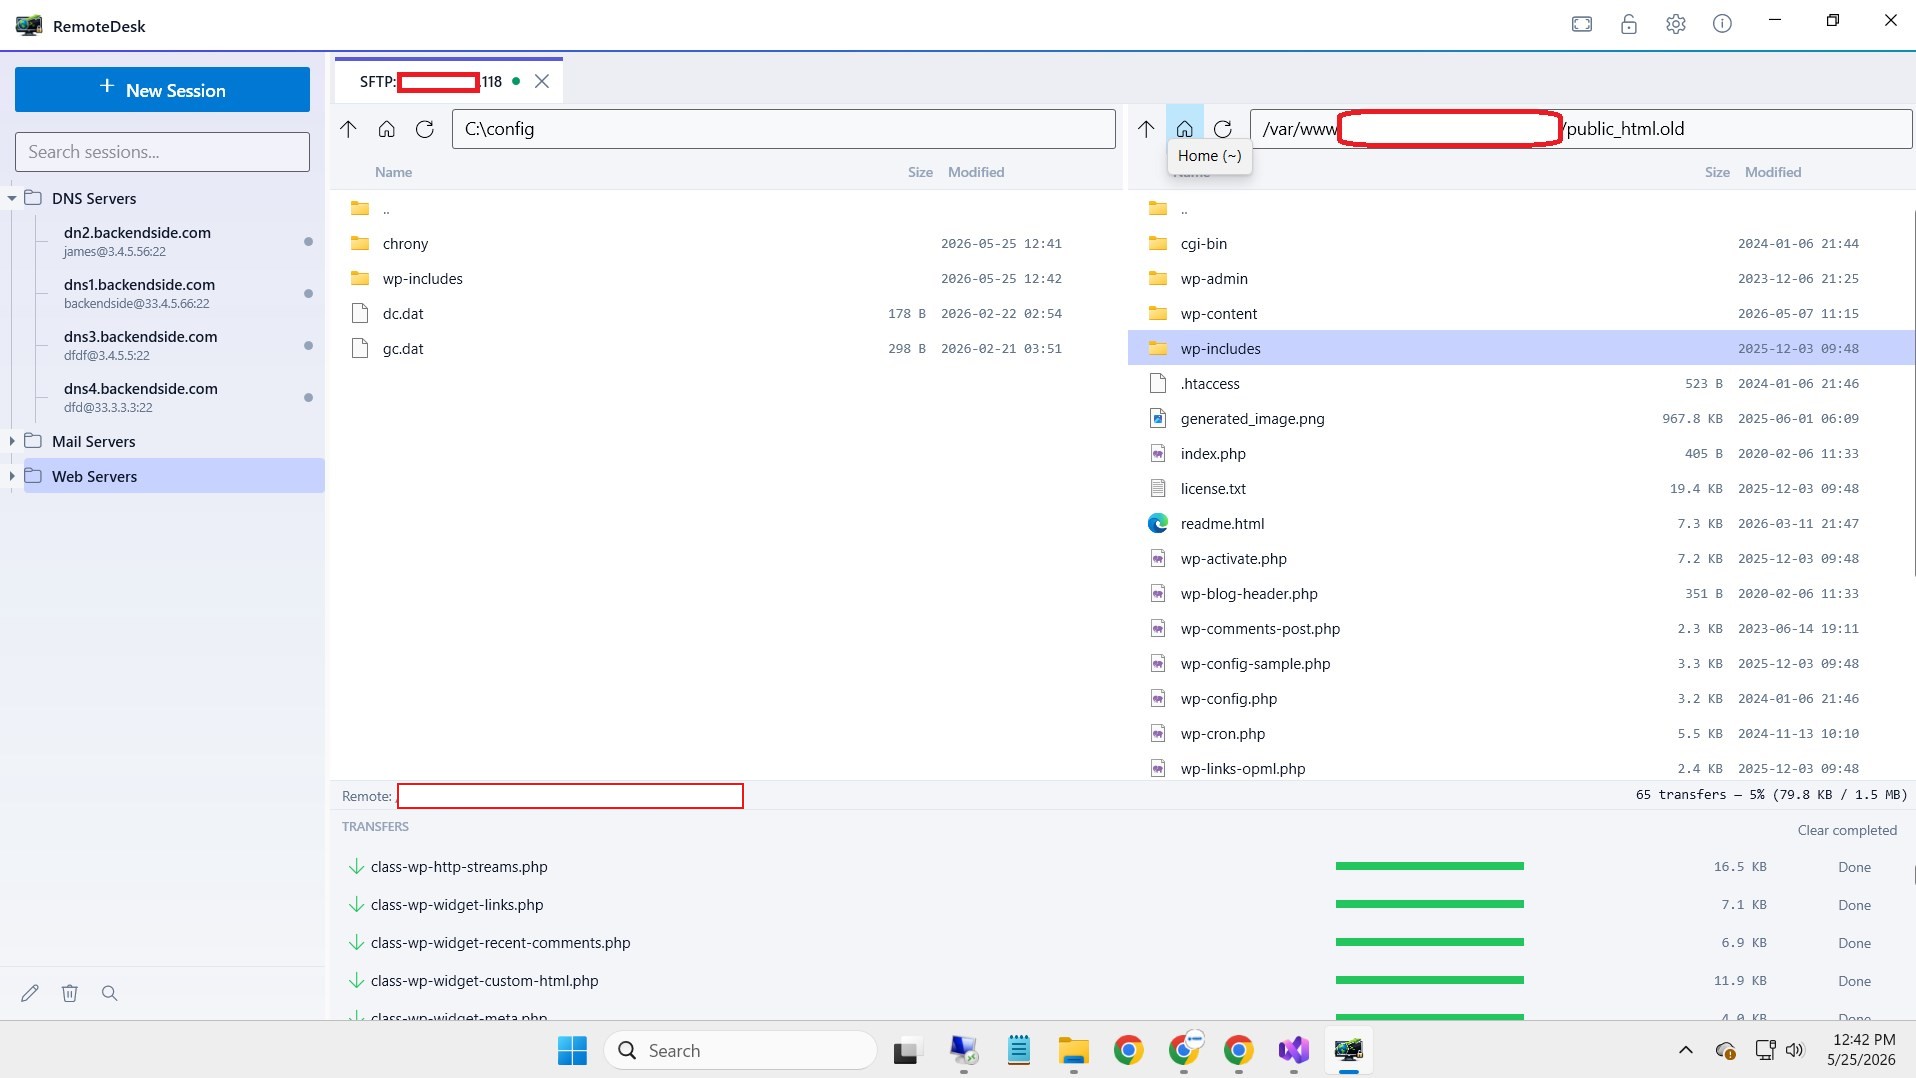Select dns3.backendside.com session
The width and height of the screenshot is (1916, 1078).
pyautogui.click(x=175, y=345)
